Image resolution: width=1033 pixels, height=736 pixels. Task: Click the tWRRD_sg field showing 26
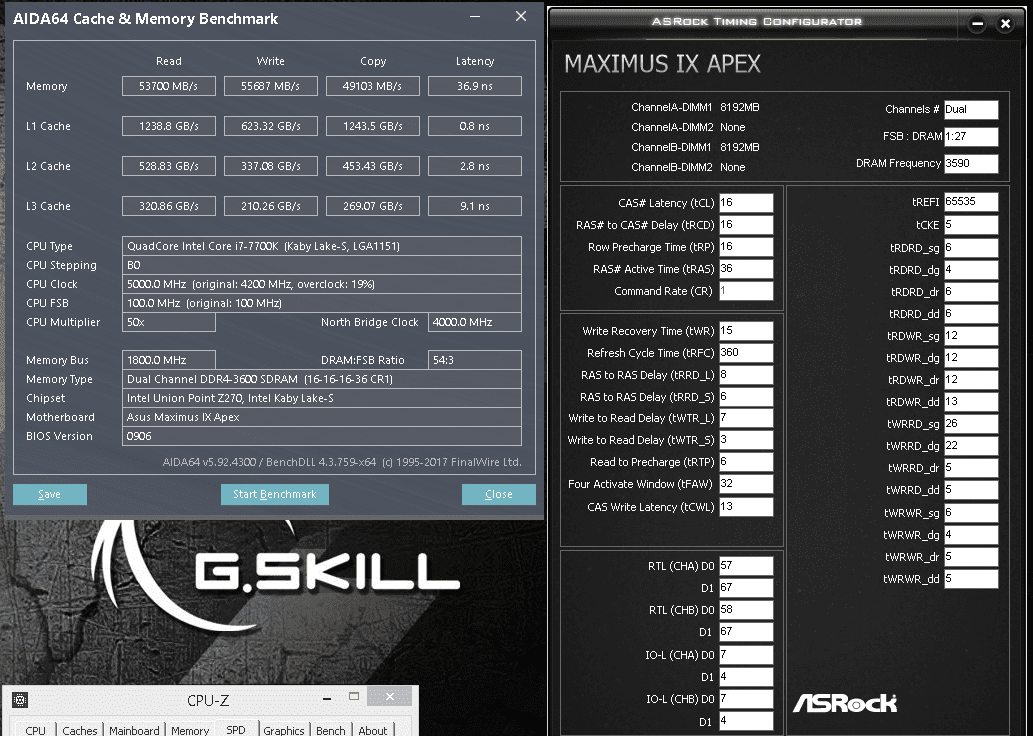[971, 424]
